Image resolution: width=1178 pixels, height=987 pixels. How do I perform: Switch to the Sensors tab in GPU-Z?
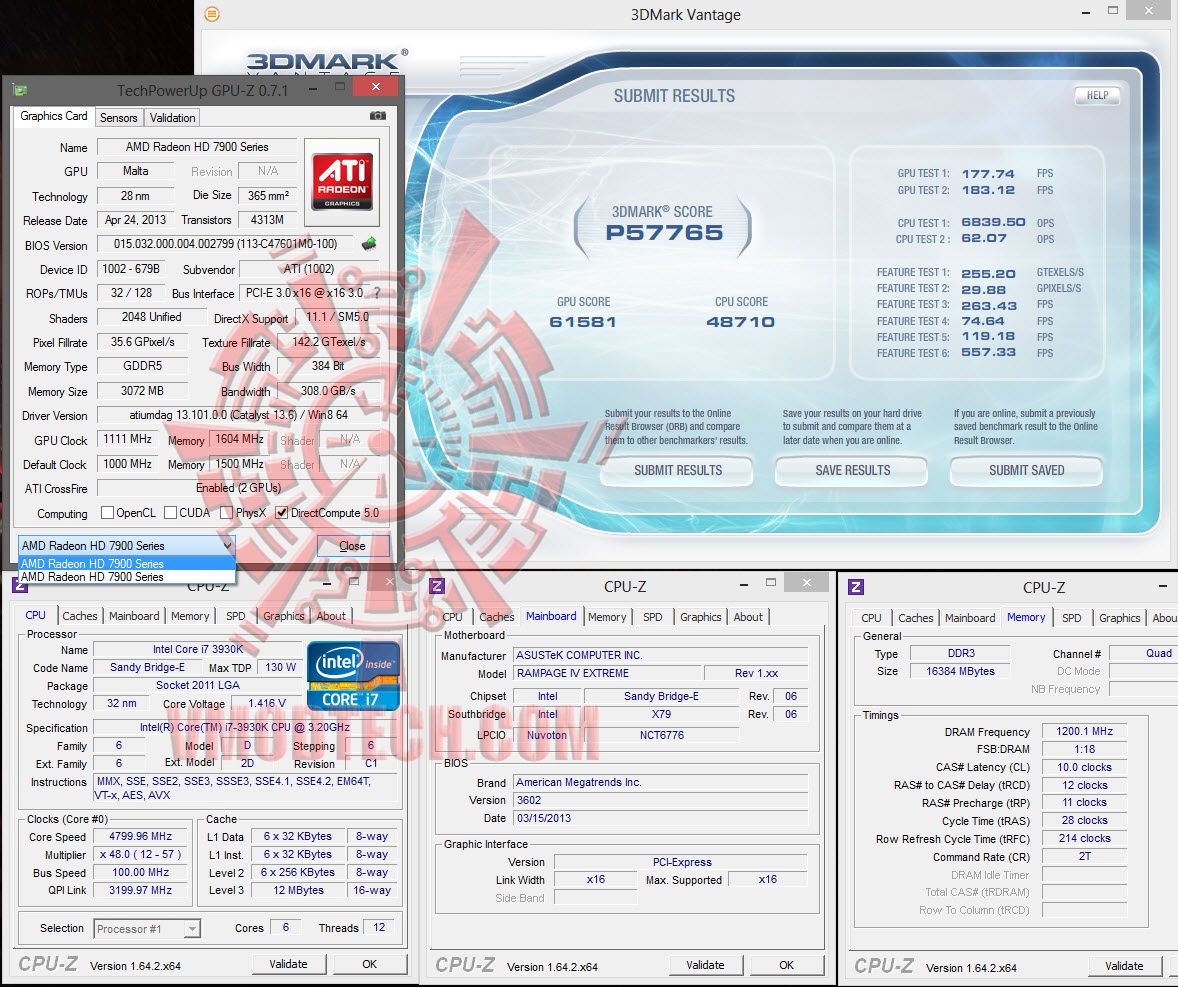(x=119, y=117)
